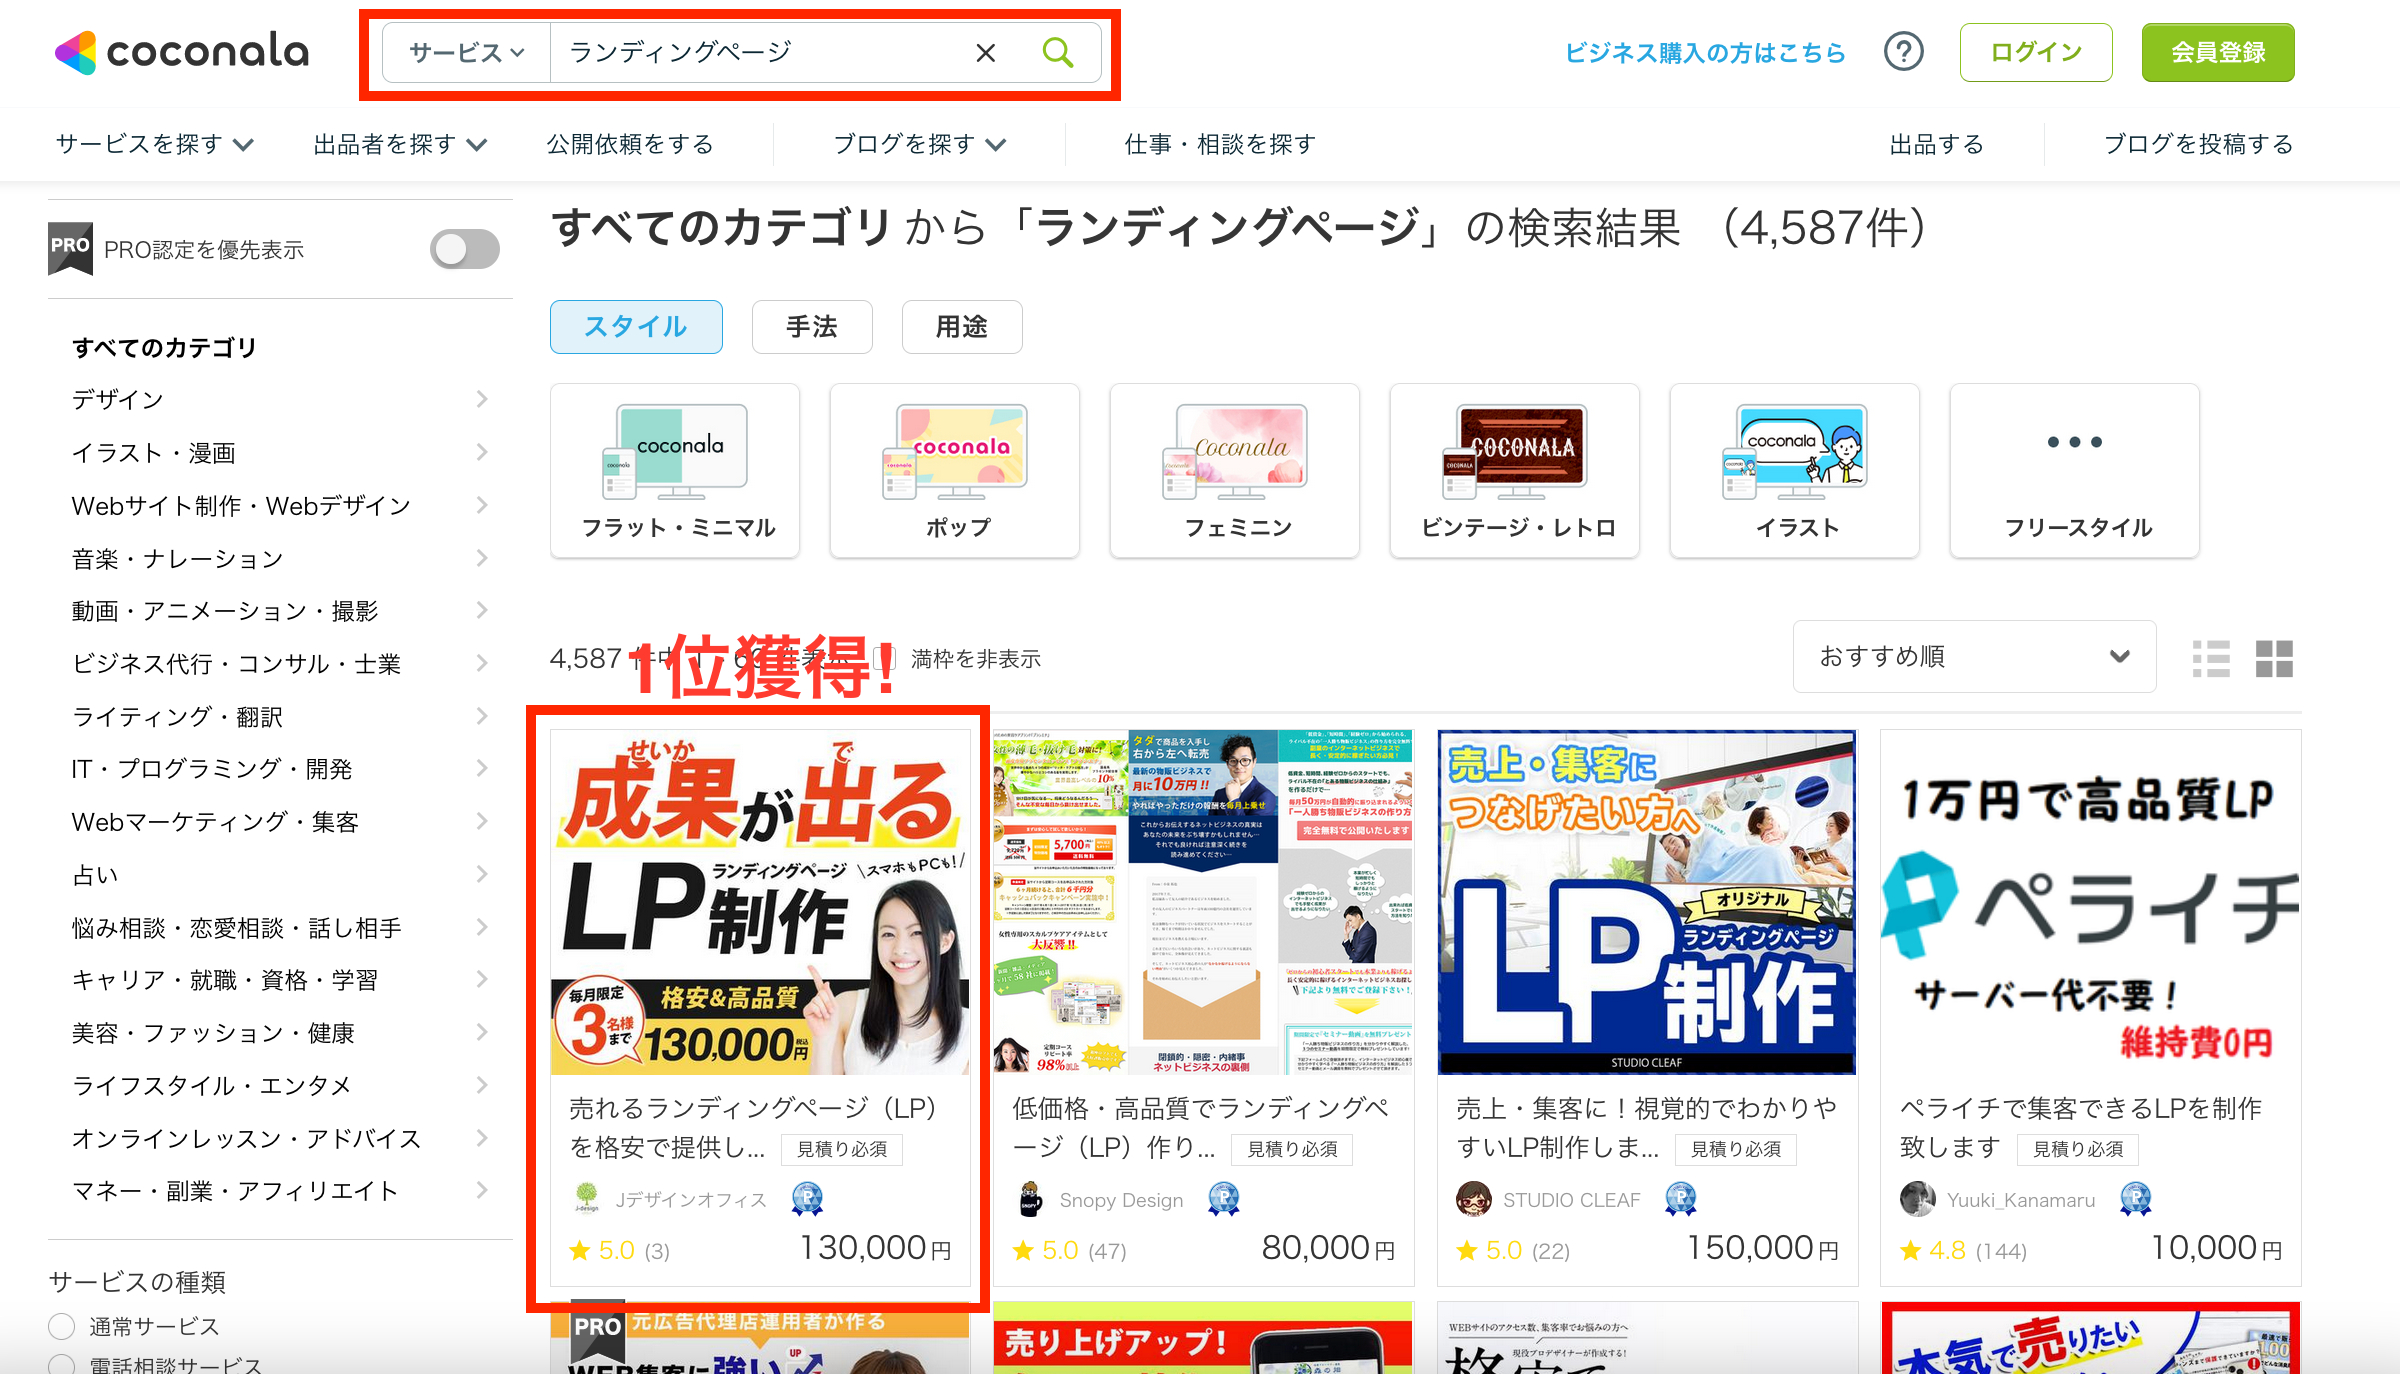Click the ランディングページ search input
The height and width of the screenshot is (1374, 2400).
[760, 52]
